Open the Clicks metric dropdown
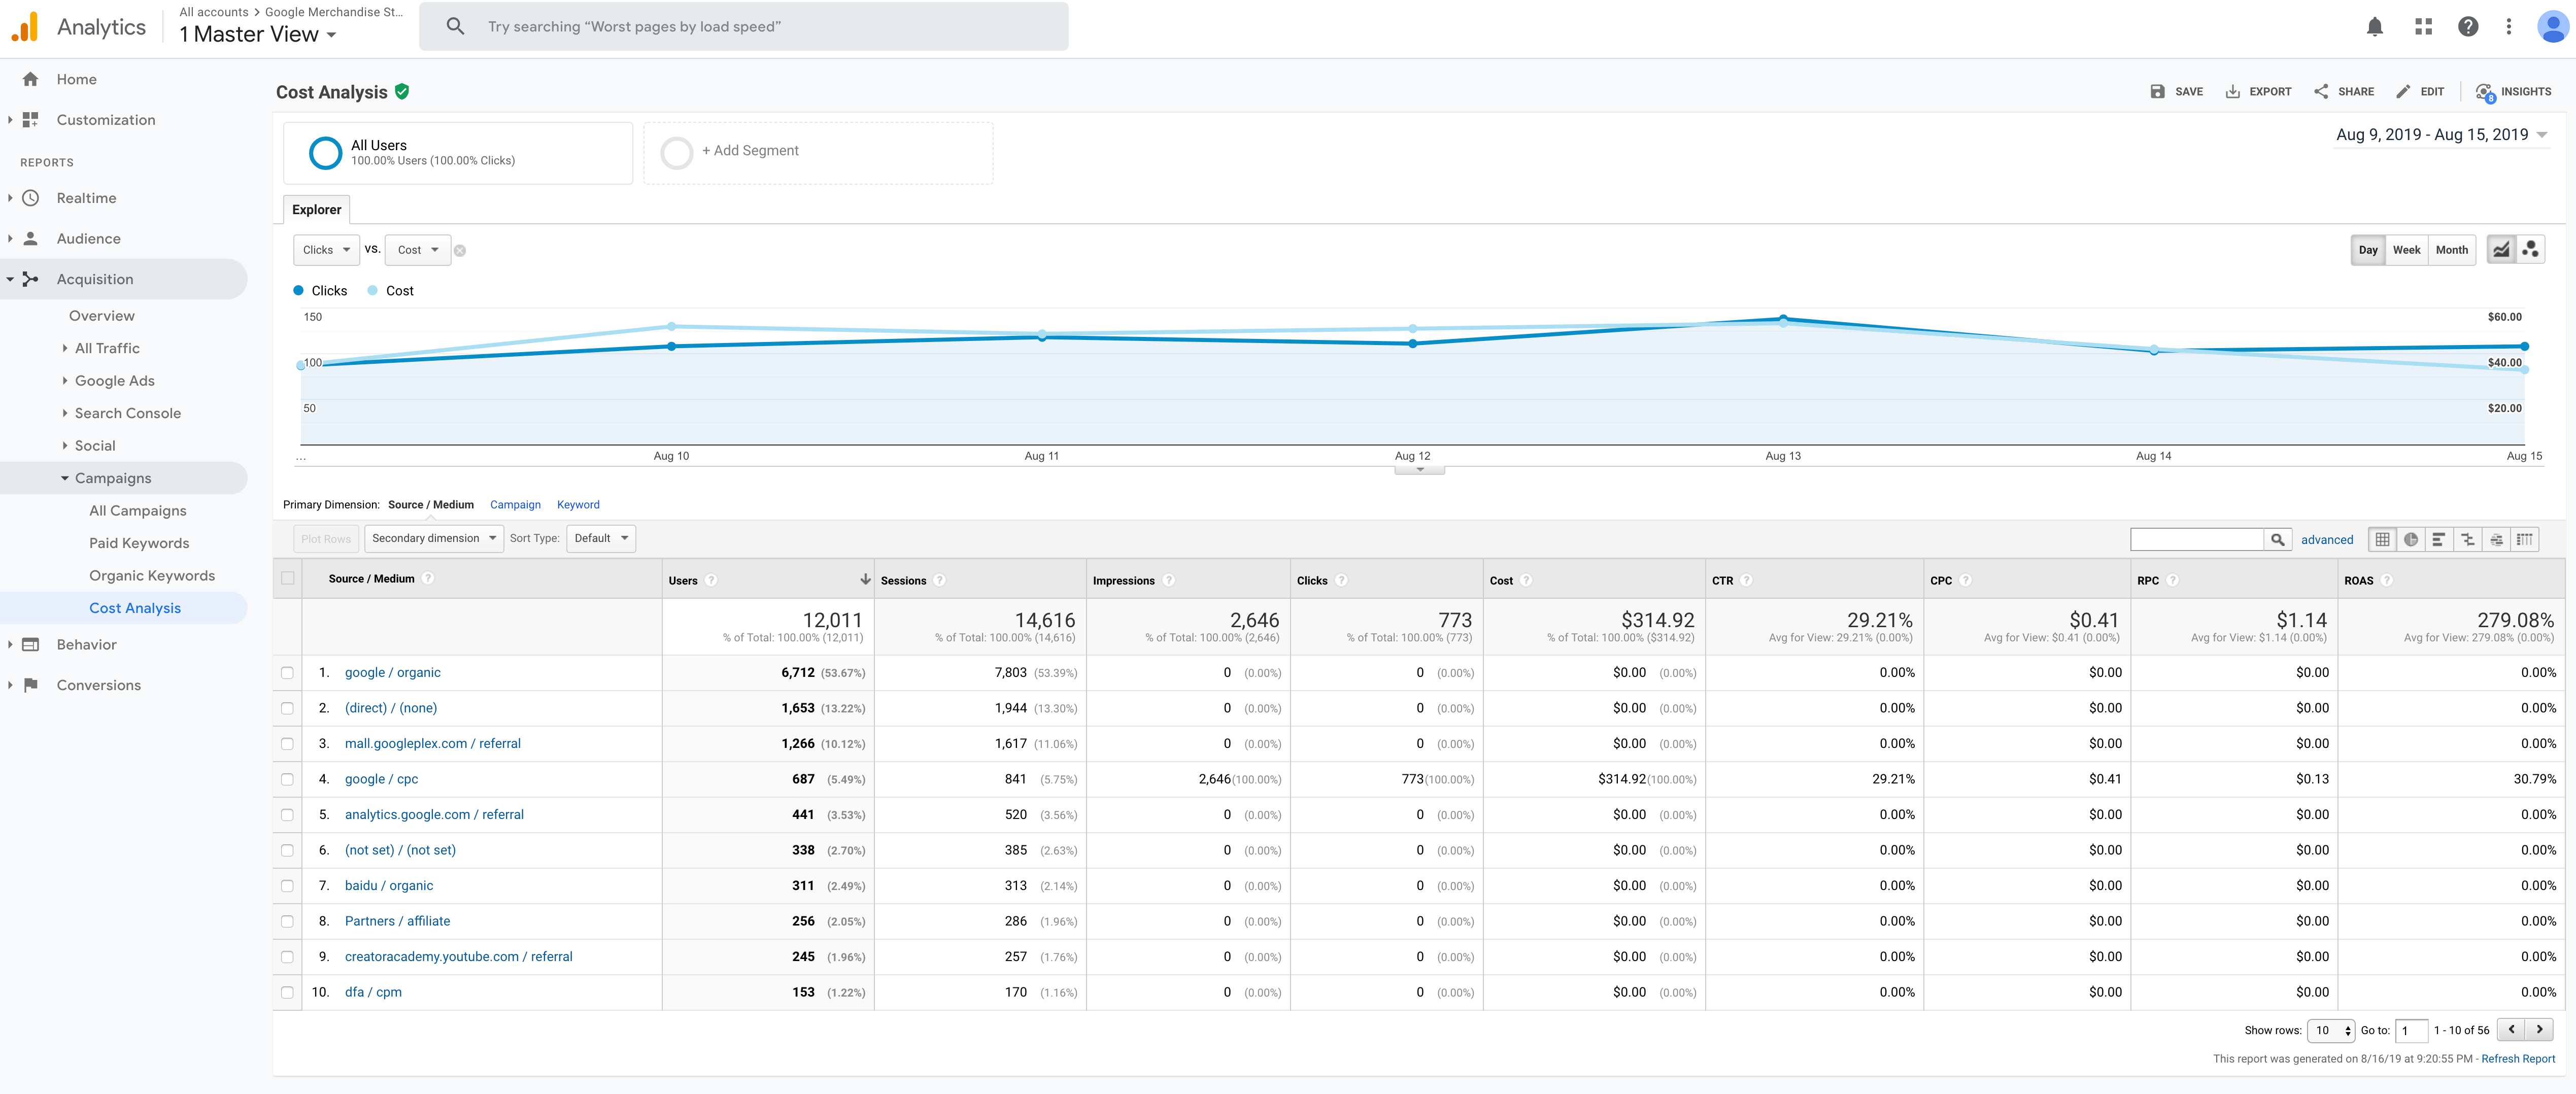Screen dimensions: 2576x1094 (325, 250)
